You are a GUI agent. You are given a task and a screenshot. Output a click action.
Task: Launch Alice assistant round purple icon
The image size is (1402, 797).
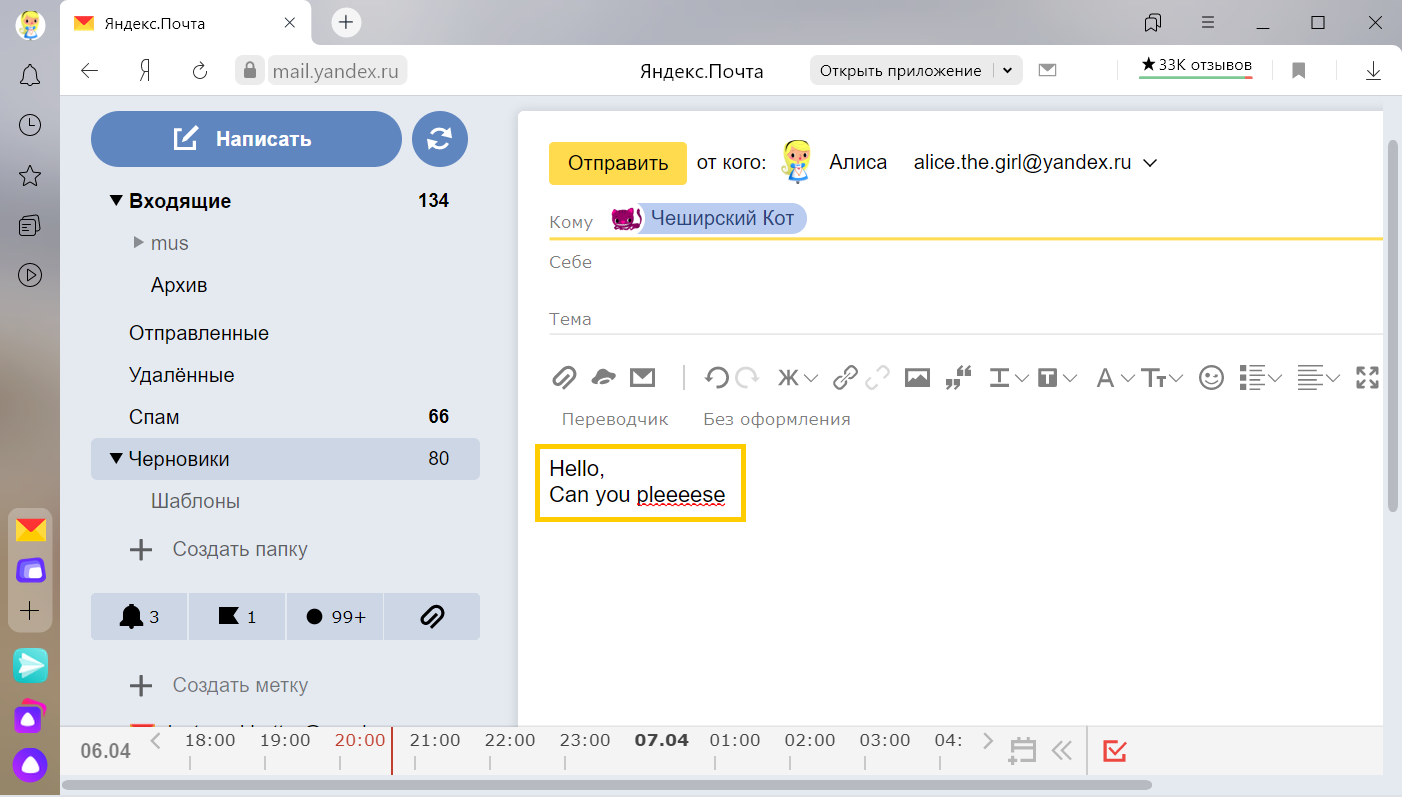30,765
